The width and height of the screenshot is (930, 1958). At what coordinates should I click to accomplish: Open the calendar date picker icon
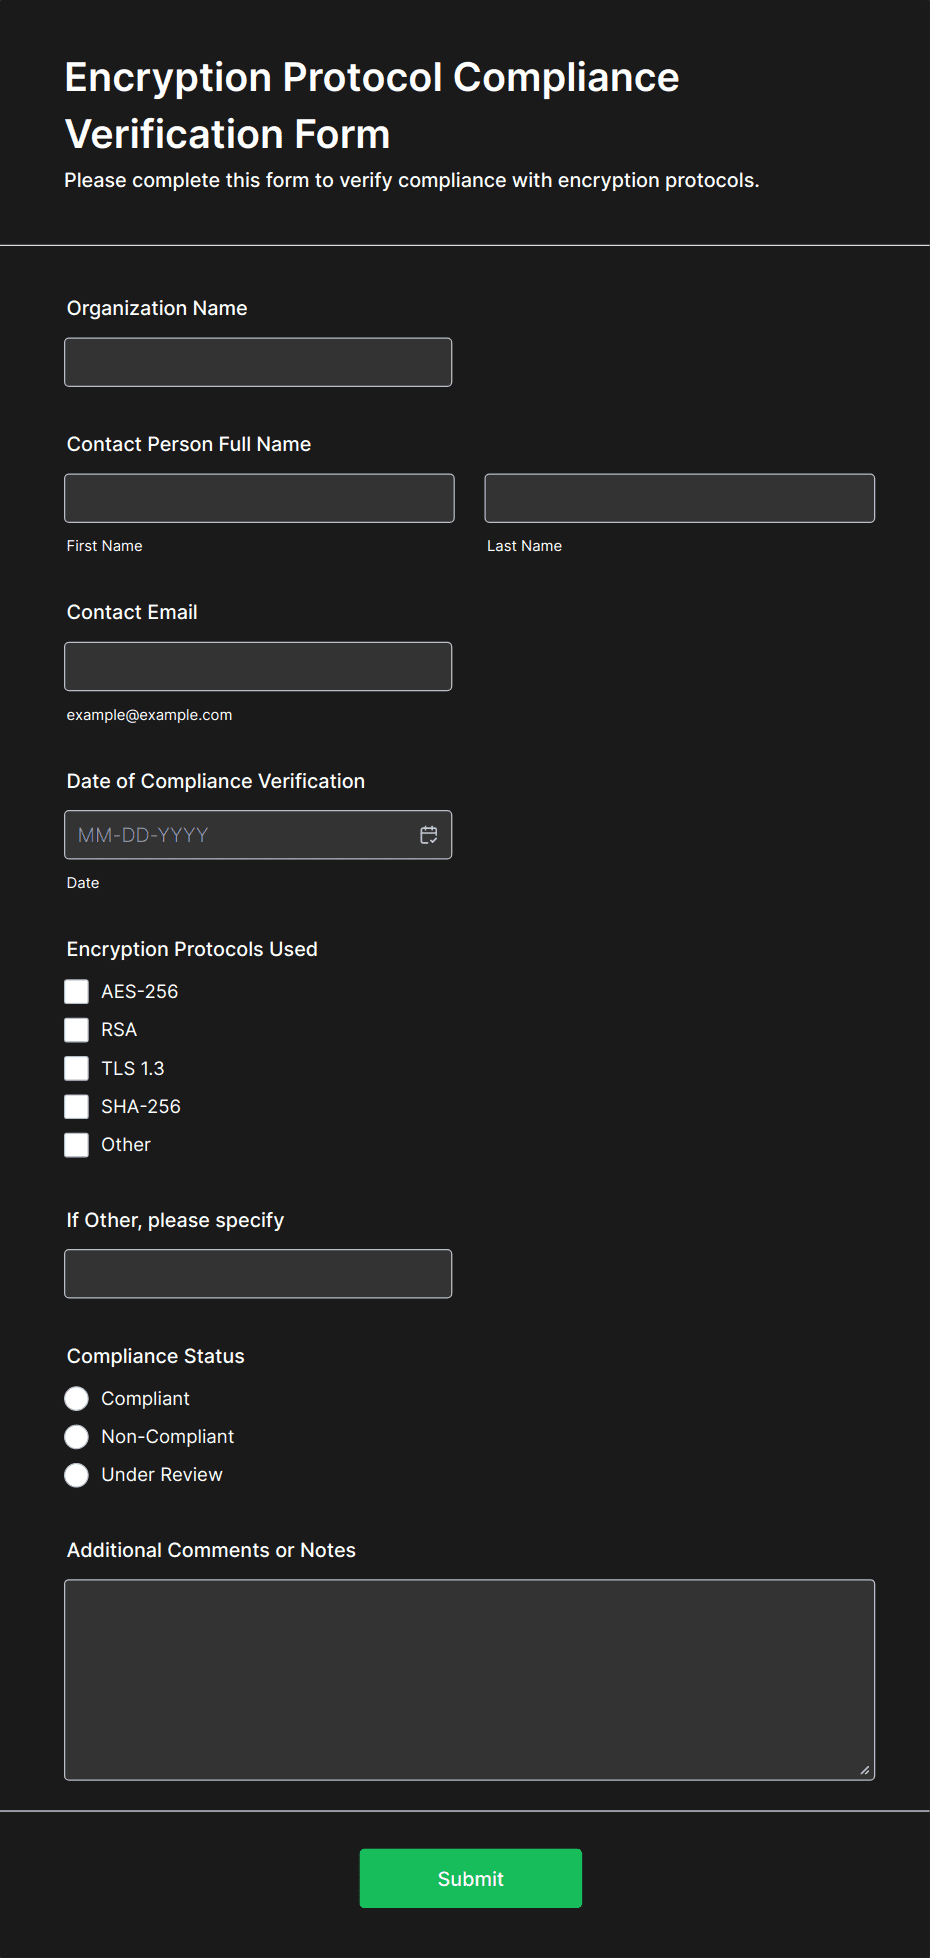(x=429, y=835)
